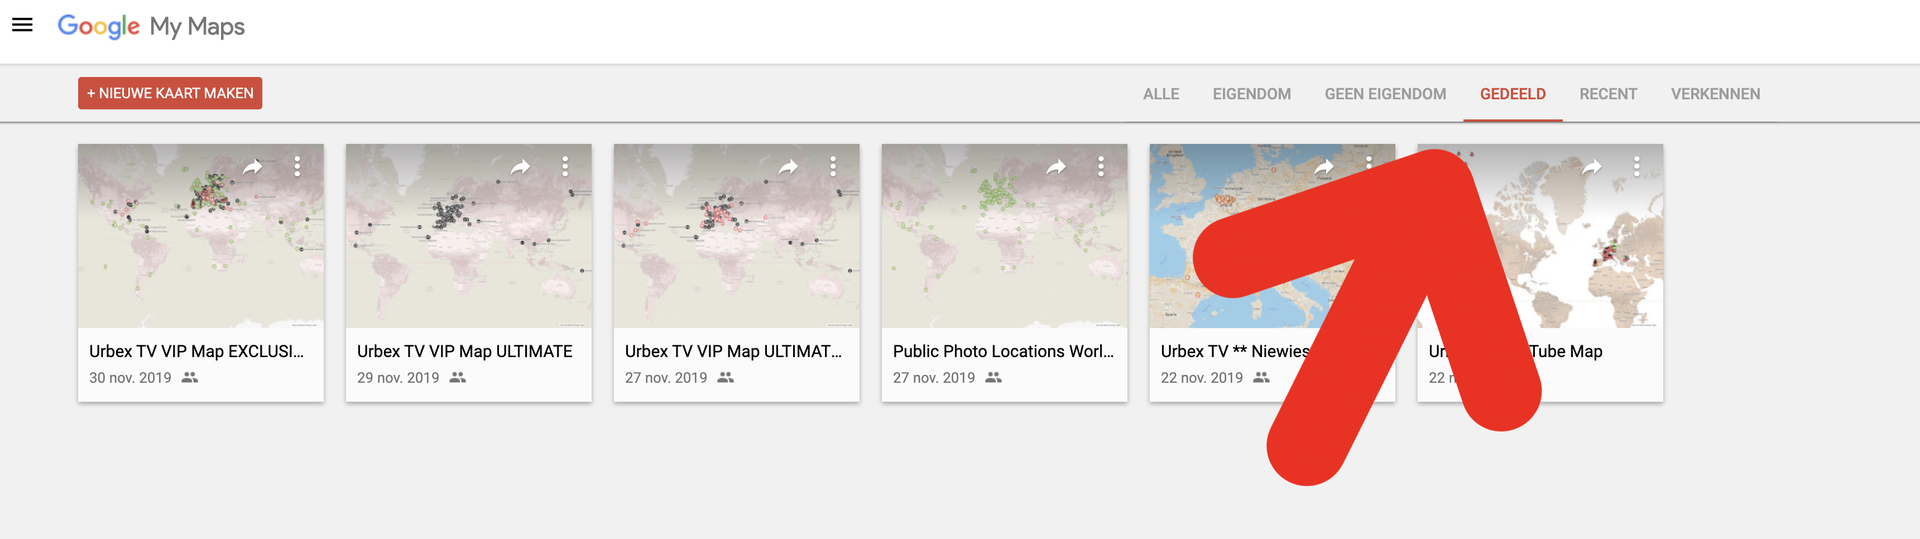1920x539 pixels.
Task: Open more options on Public Photo Locations map
Action: [x=1101, y=166]
